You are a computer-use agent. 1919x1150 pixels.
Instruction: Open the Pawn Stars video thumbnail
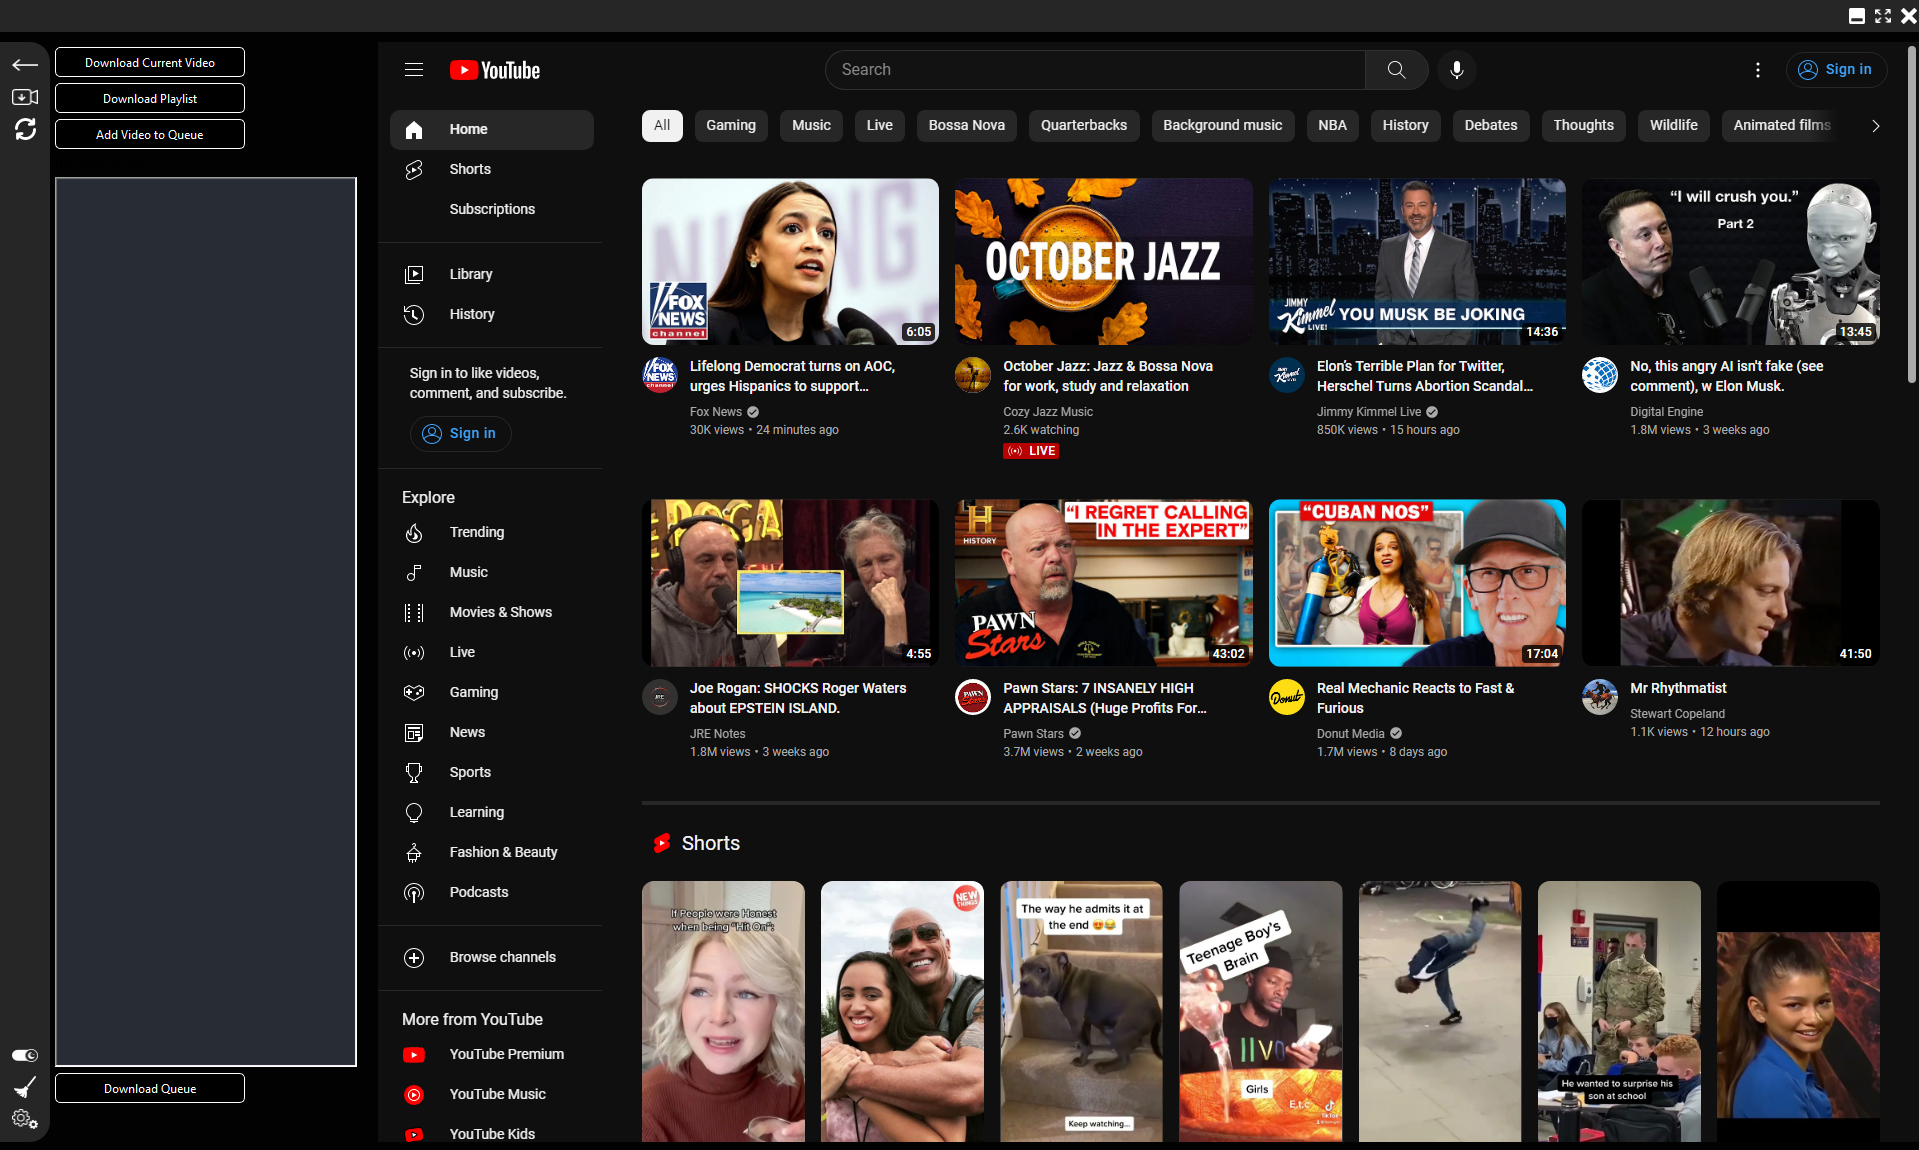(x=1103, y=583)
